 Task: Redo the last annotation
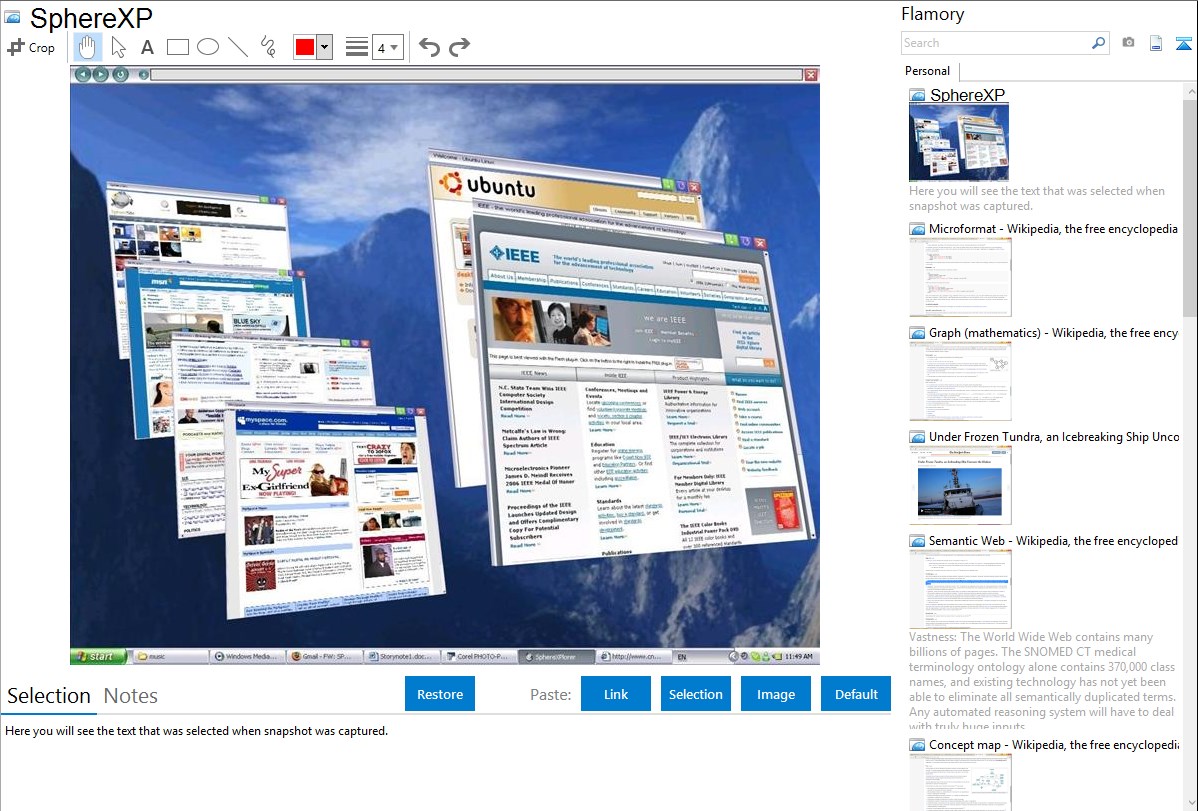(x=459, y=47)
